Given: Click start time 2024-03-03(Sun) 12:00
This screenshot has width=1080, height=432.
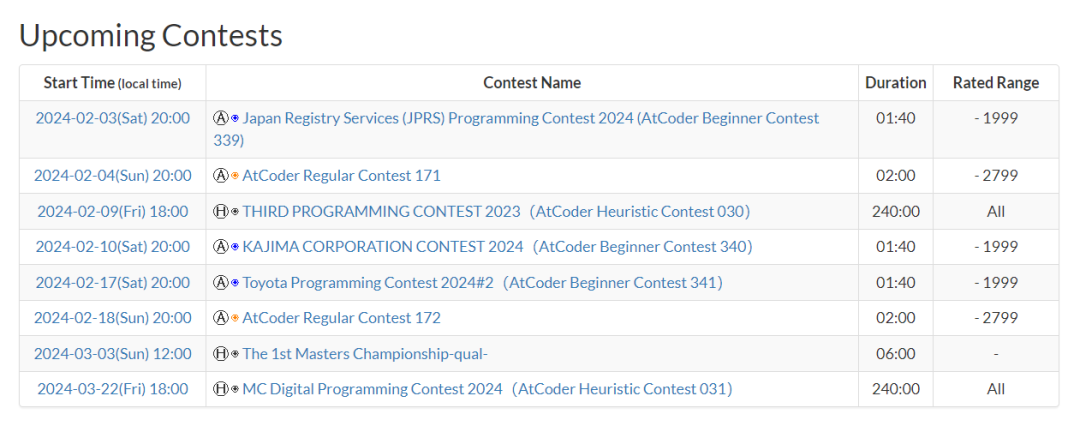Looking at the screenshot, I should pos(113,353).
